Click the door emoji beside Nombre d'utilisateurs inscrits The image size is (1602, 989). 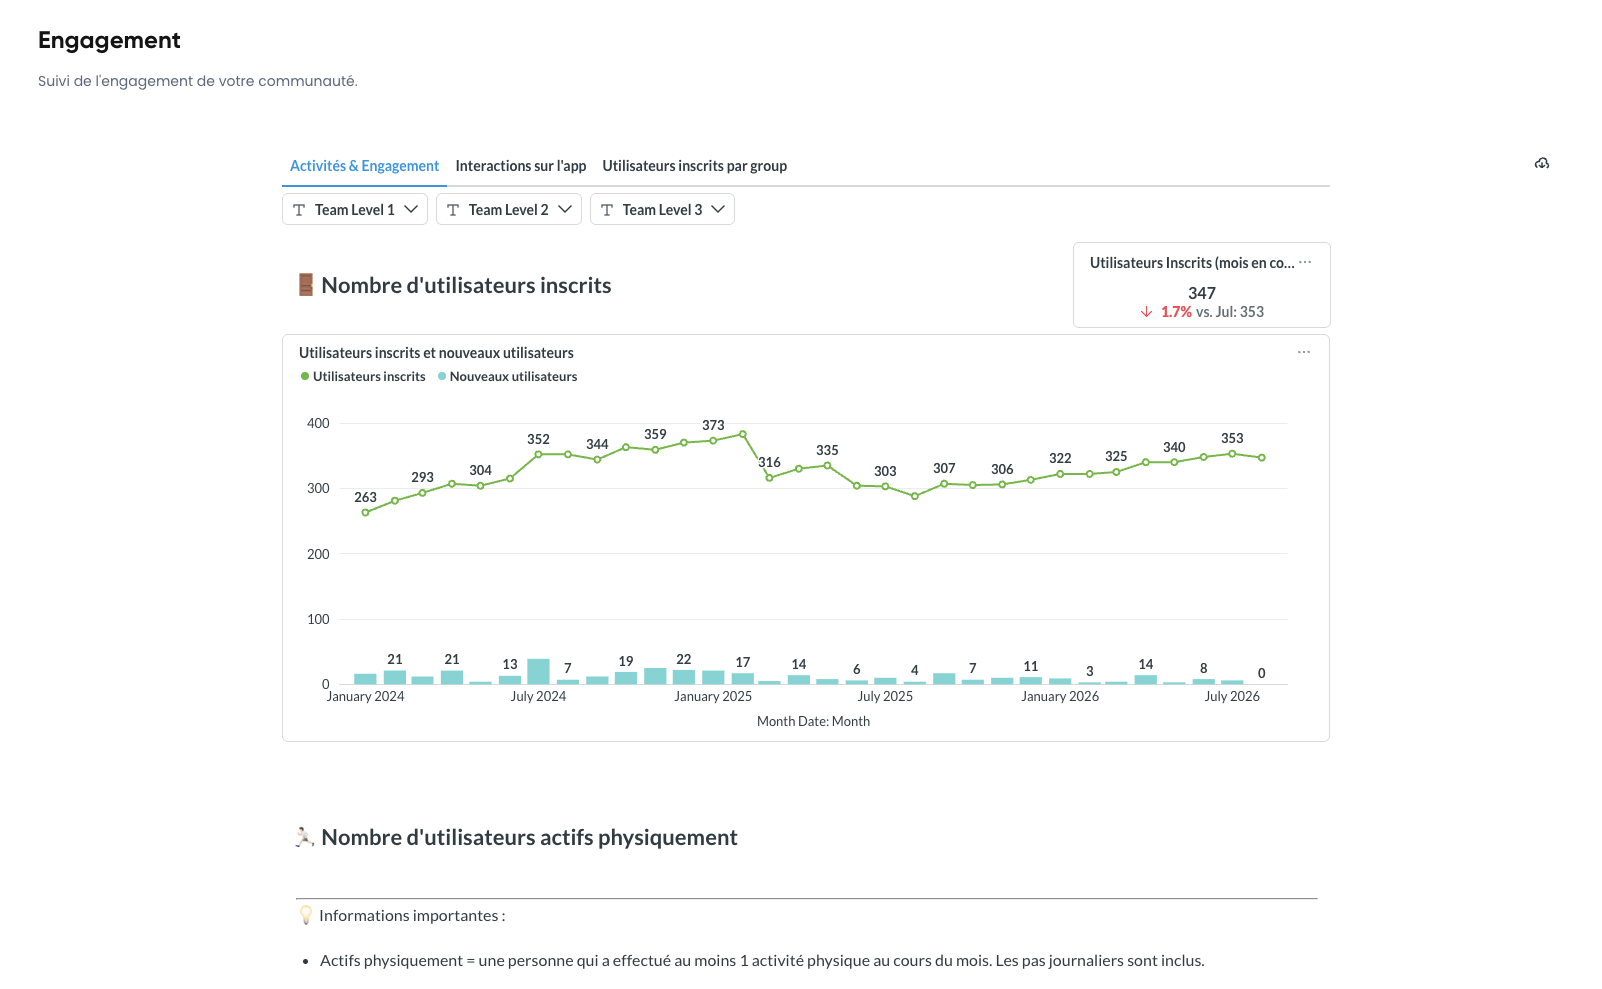(306, 285)
